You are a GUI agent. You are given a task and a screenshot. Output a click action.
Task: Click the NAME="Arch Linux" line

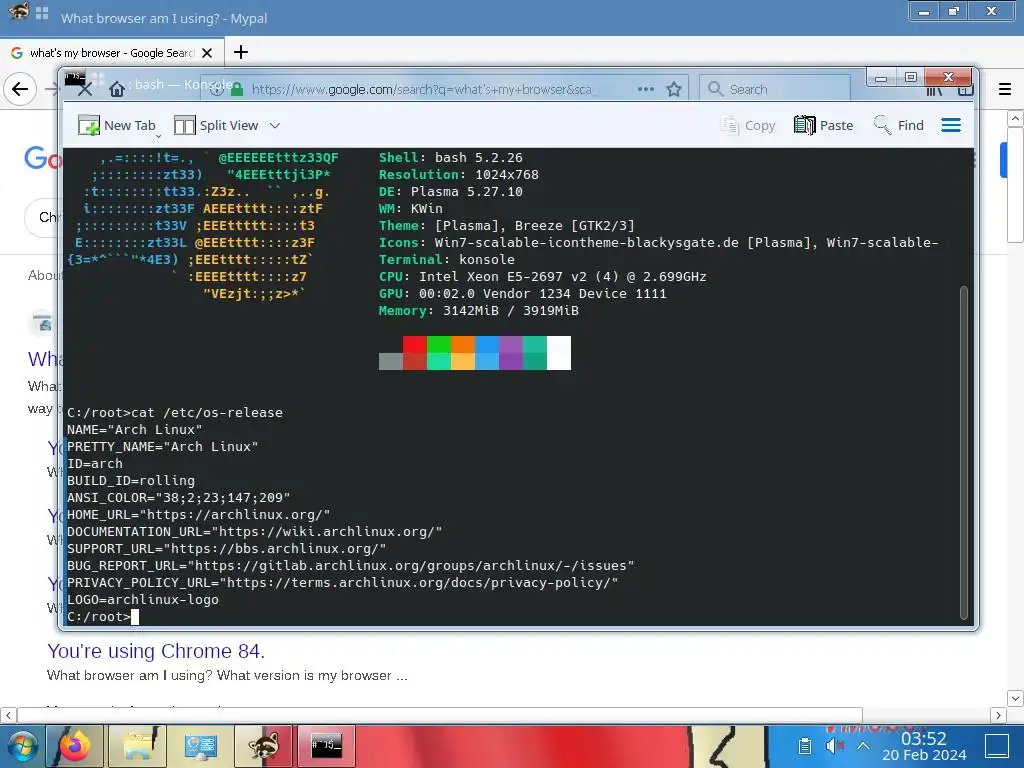tap(135, 430)
